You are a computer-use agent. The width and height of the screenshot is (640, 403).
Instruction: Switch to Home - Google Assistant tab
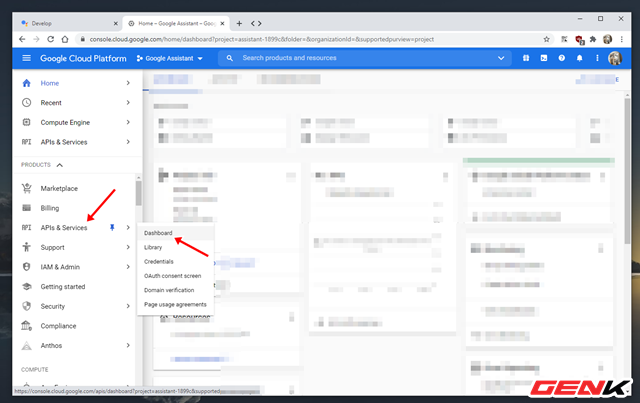point(176,23)
